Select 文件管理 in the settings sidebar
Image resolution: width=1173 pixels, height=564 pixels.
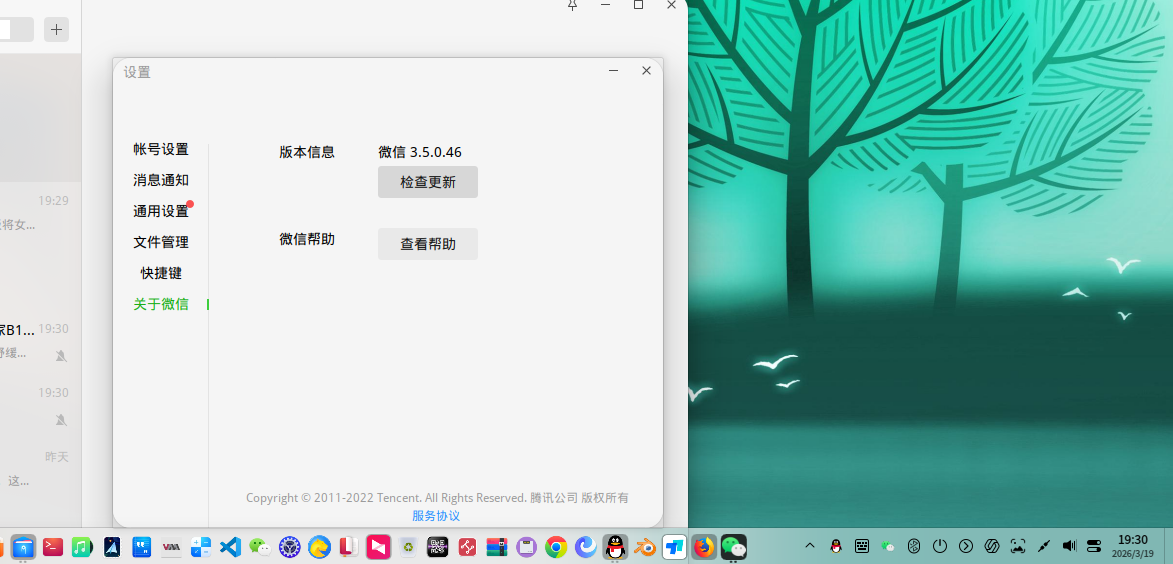coord(161,242)
